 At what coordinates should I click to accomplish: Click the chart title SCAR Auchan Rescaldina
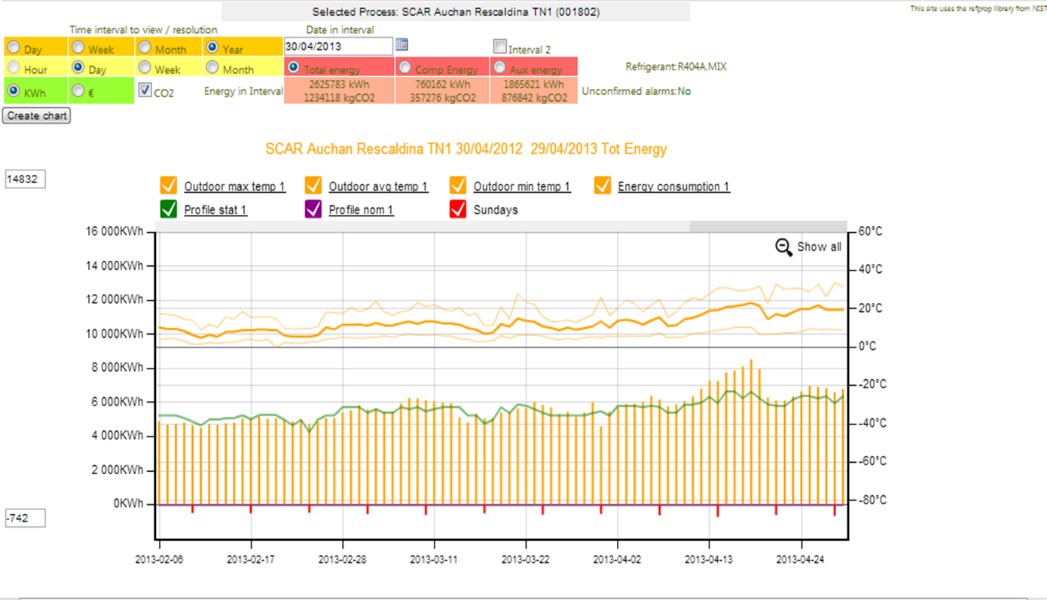point(466,149)
